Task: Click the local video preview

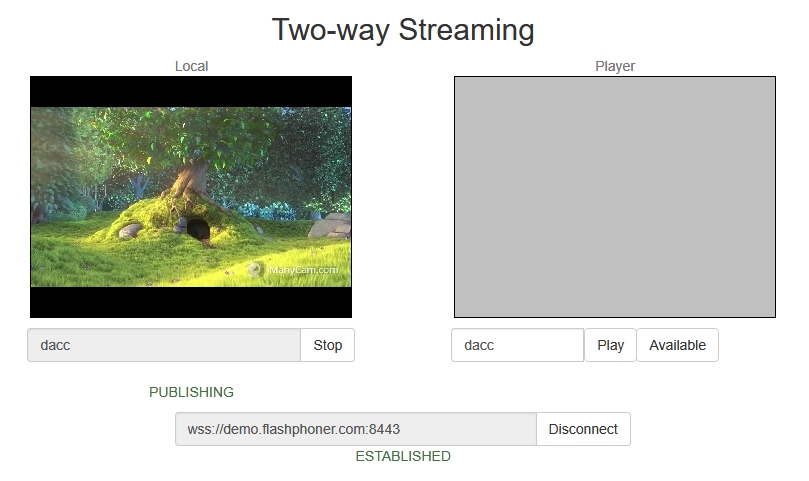Action: 191,197
